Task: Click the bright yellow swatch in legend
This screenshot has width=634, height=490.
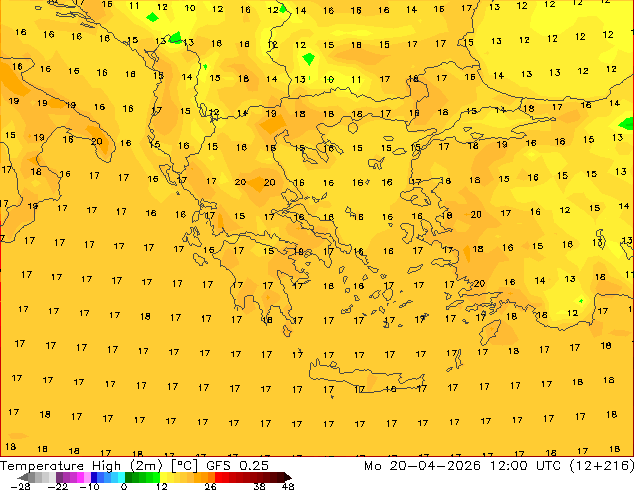Action: pyautogui.click(x=163, y=477)
